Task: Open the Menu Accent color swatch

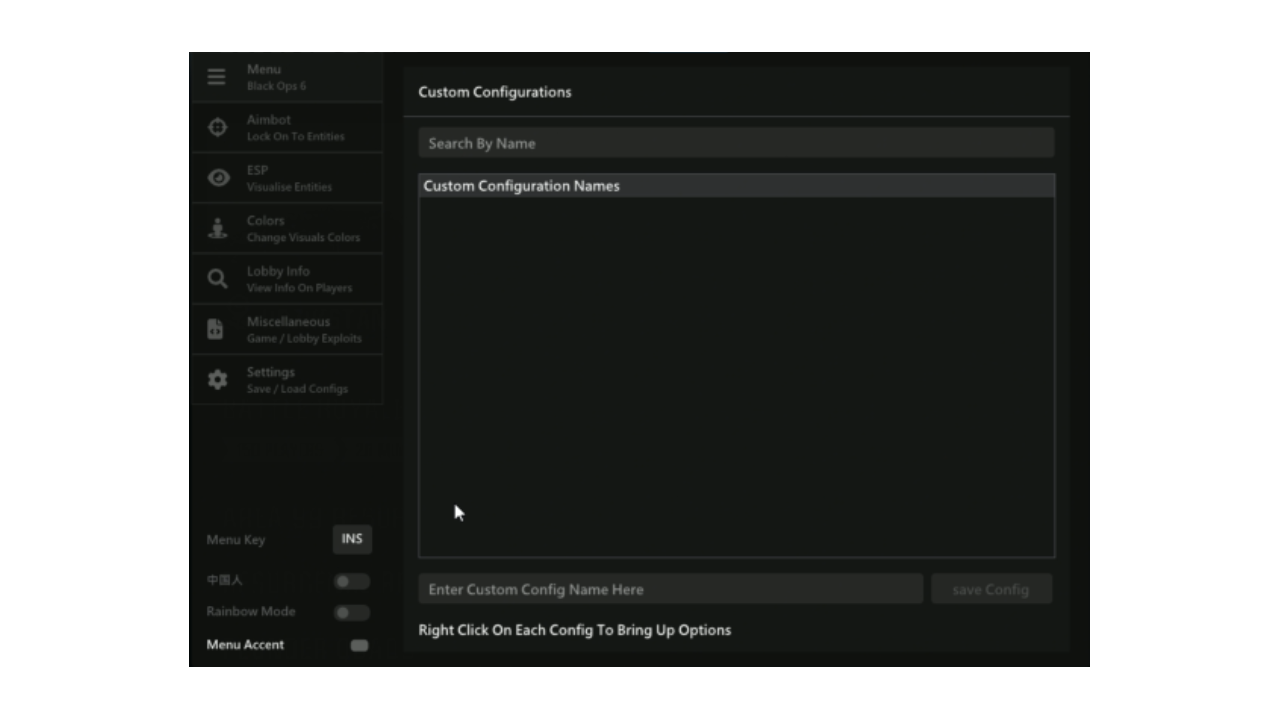Action: 359,645
